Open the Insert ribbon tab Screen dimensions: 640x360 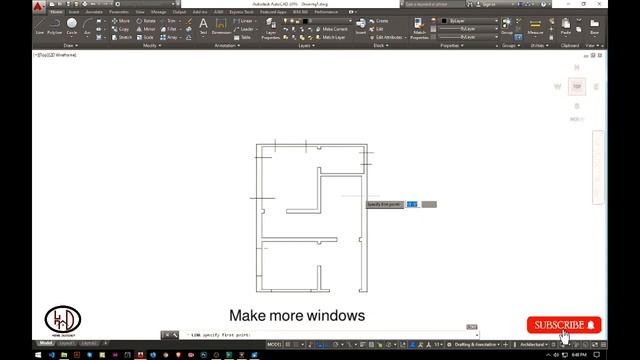(74, 12)
